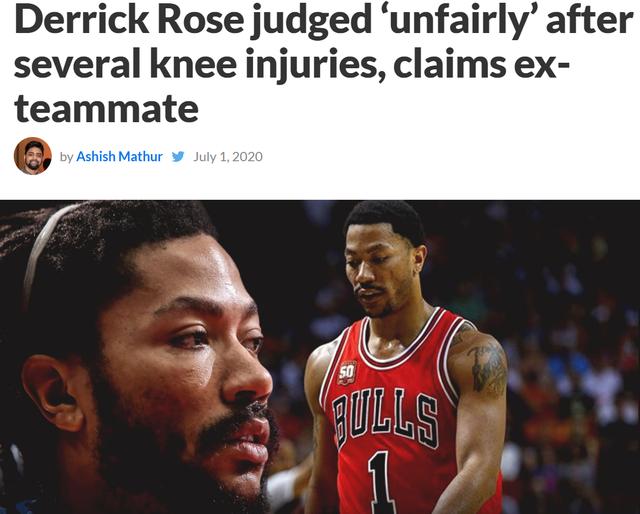
Task: Click the number 1 on the jersey
Action: 380,482
